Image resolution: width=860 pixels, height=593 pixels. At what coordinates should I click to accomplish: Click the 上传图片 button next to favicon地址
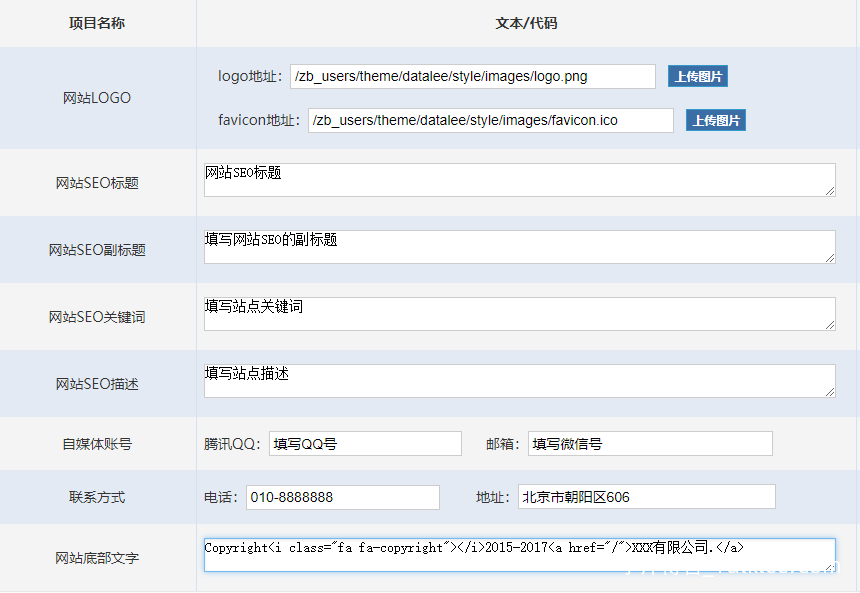click(715, 120)
